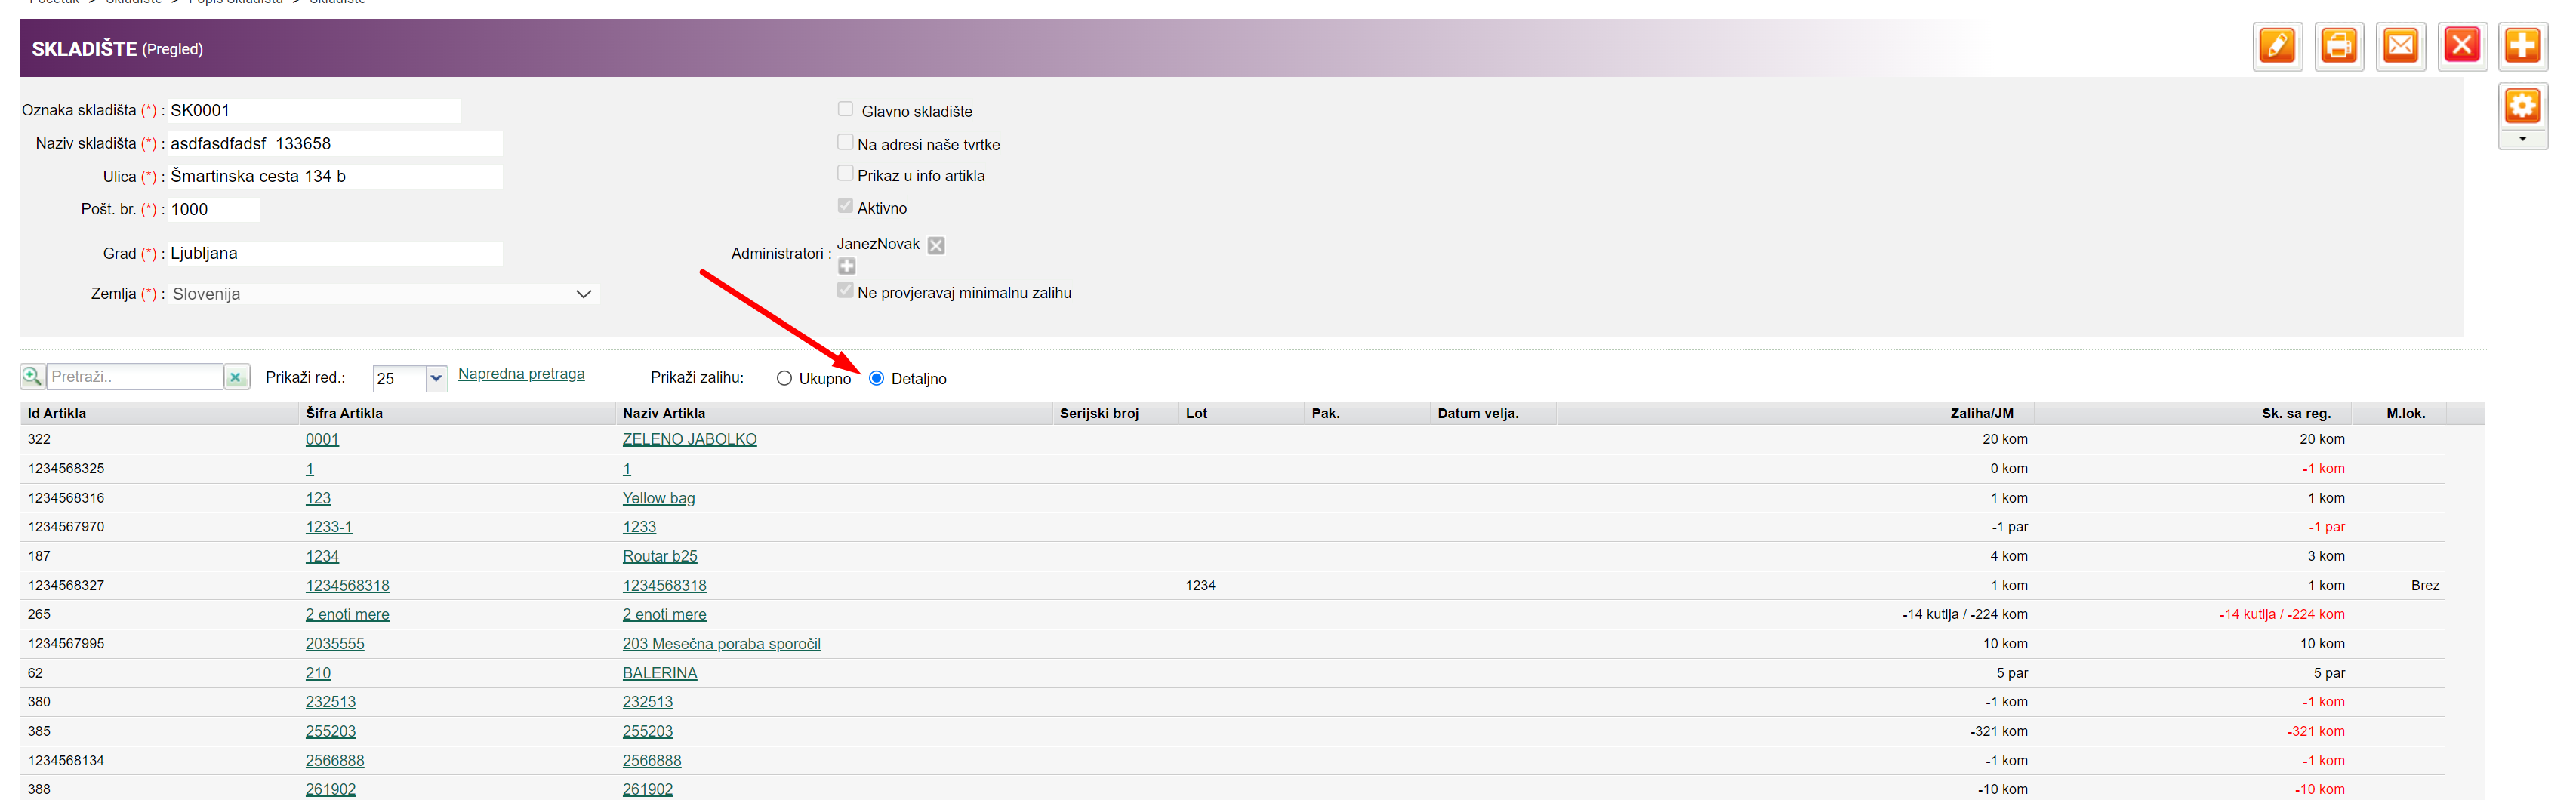This screenshot has height=800, width=2576.
Task: Open article code 1233-1 link
Action: point(329,527)
